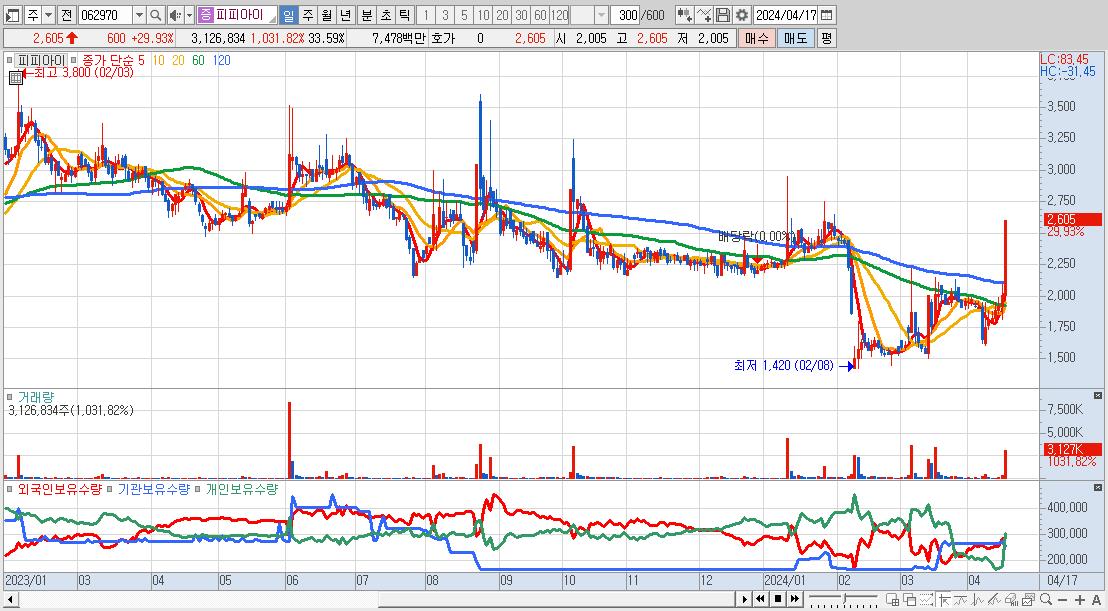Set interval to 5
1108x611 pixels.
[464, 15]
